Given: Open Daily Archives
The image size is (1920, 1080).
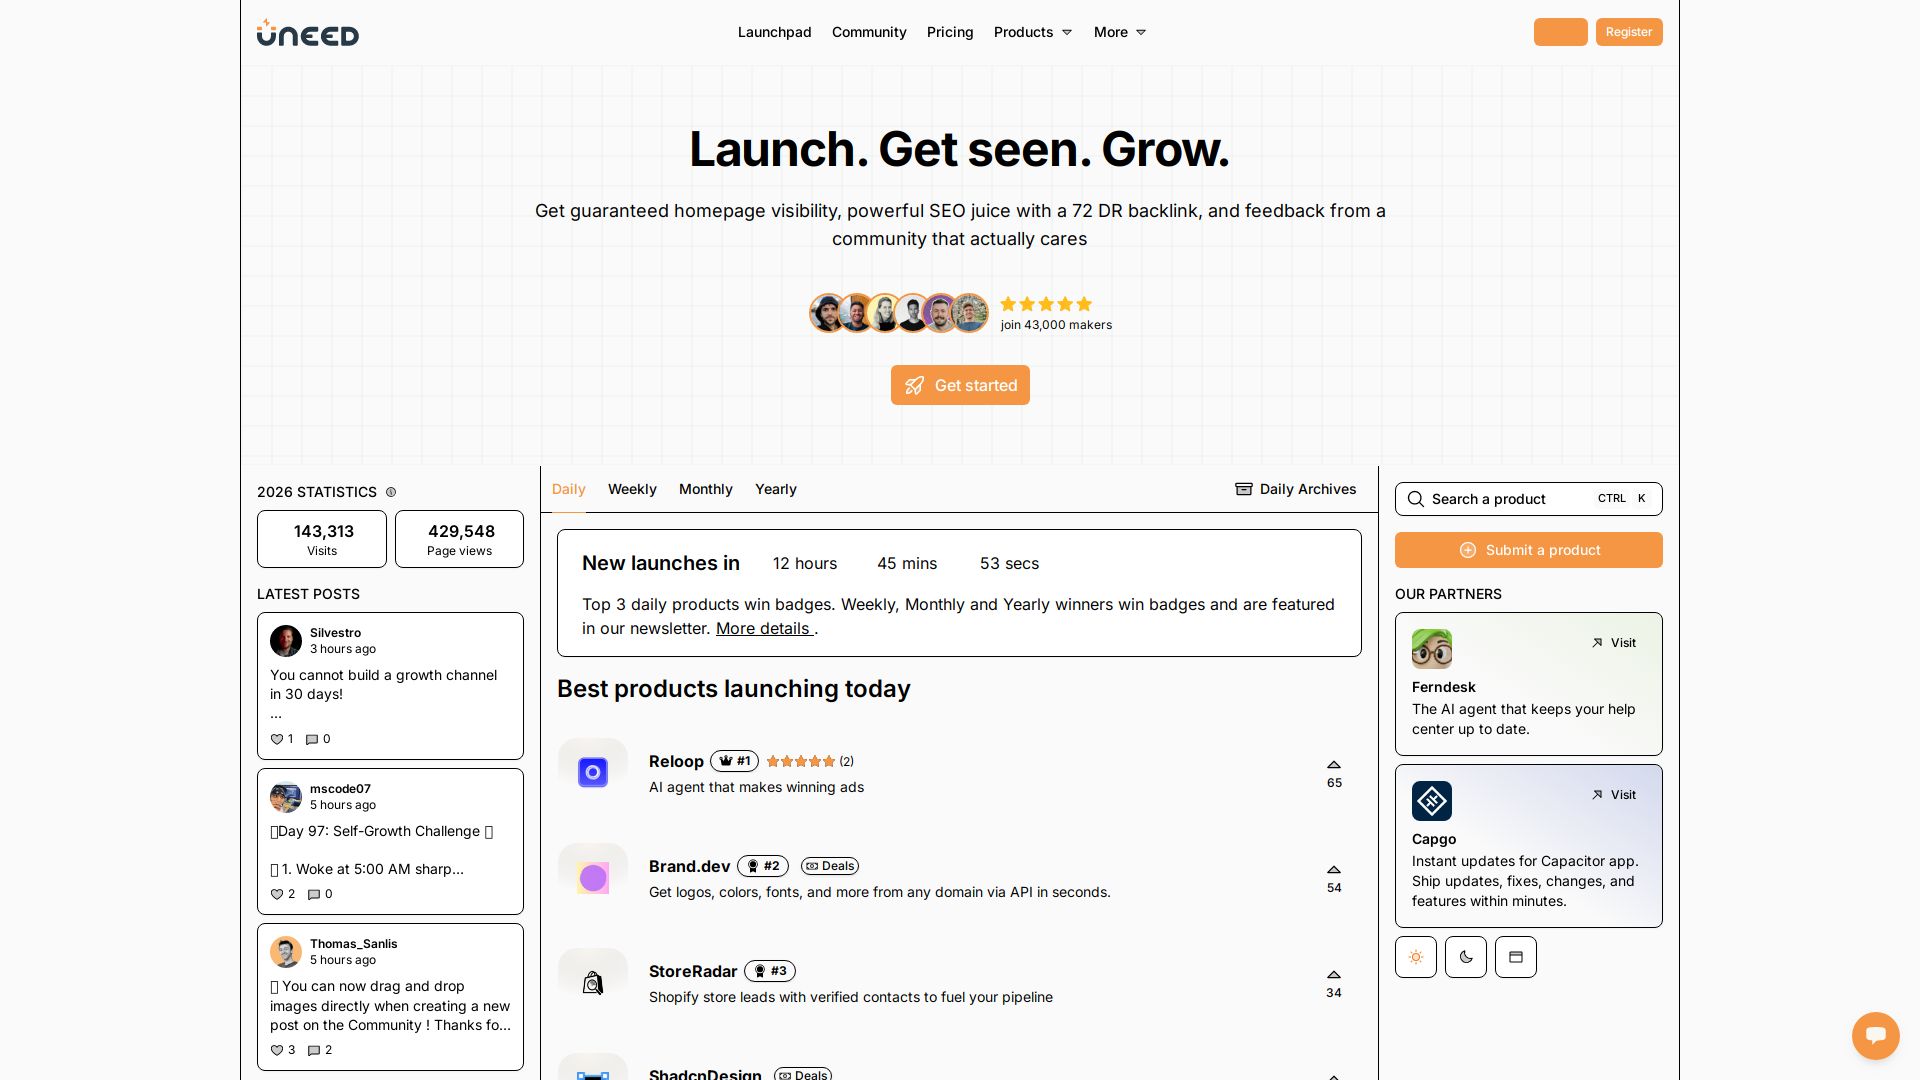Looking at the screenshot, I should (1295, 489).
